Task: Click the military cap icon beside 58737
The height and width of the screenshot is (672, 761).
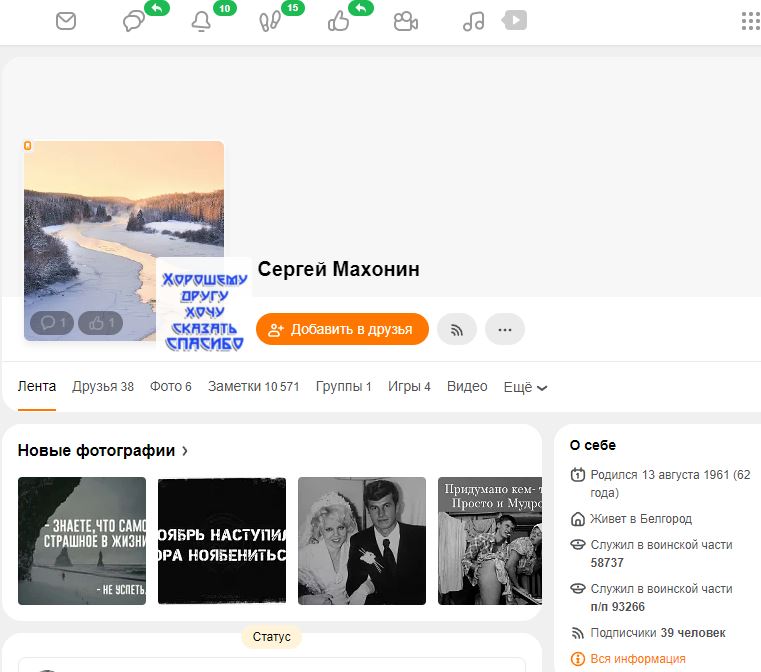Action: pyautogui.click(x=578, y=545)
